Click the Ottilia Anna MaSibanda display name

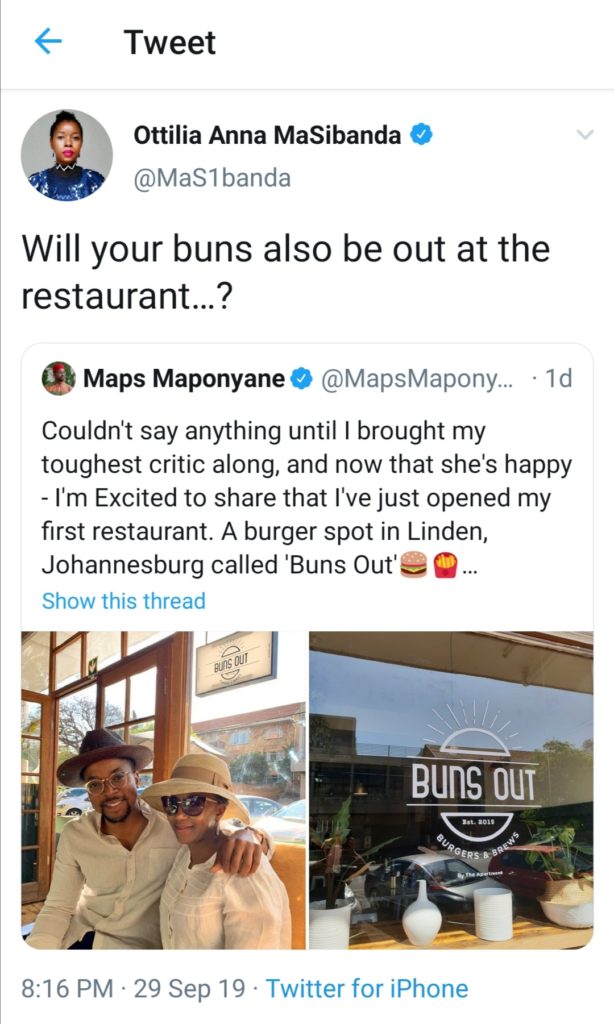(x=267, y=135)
